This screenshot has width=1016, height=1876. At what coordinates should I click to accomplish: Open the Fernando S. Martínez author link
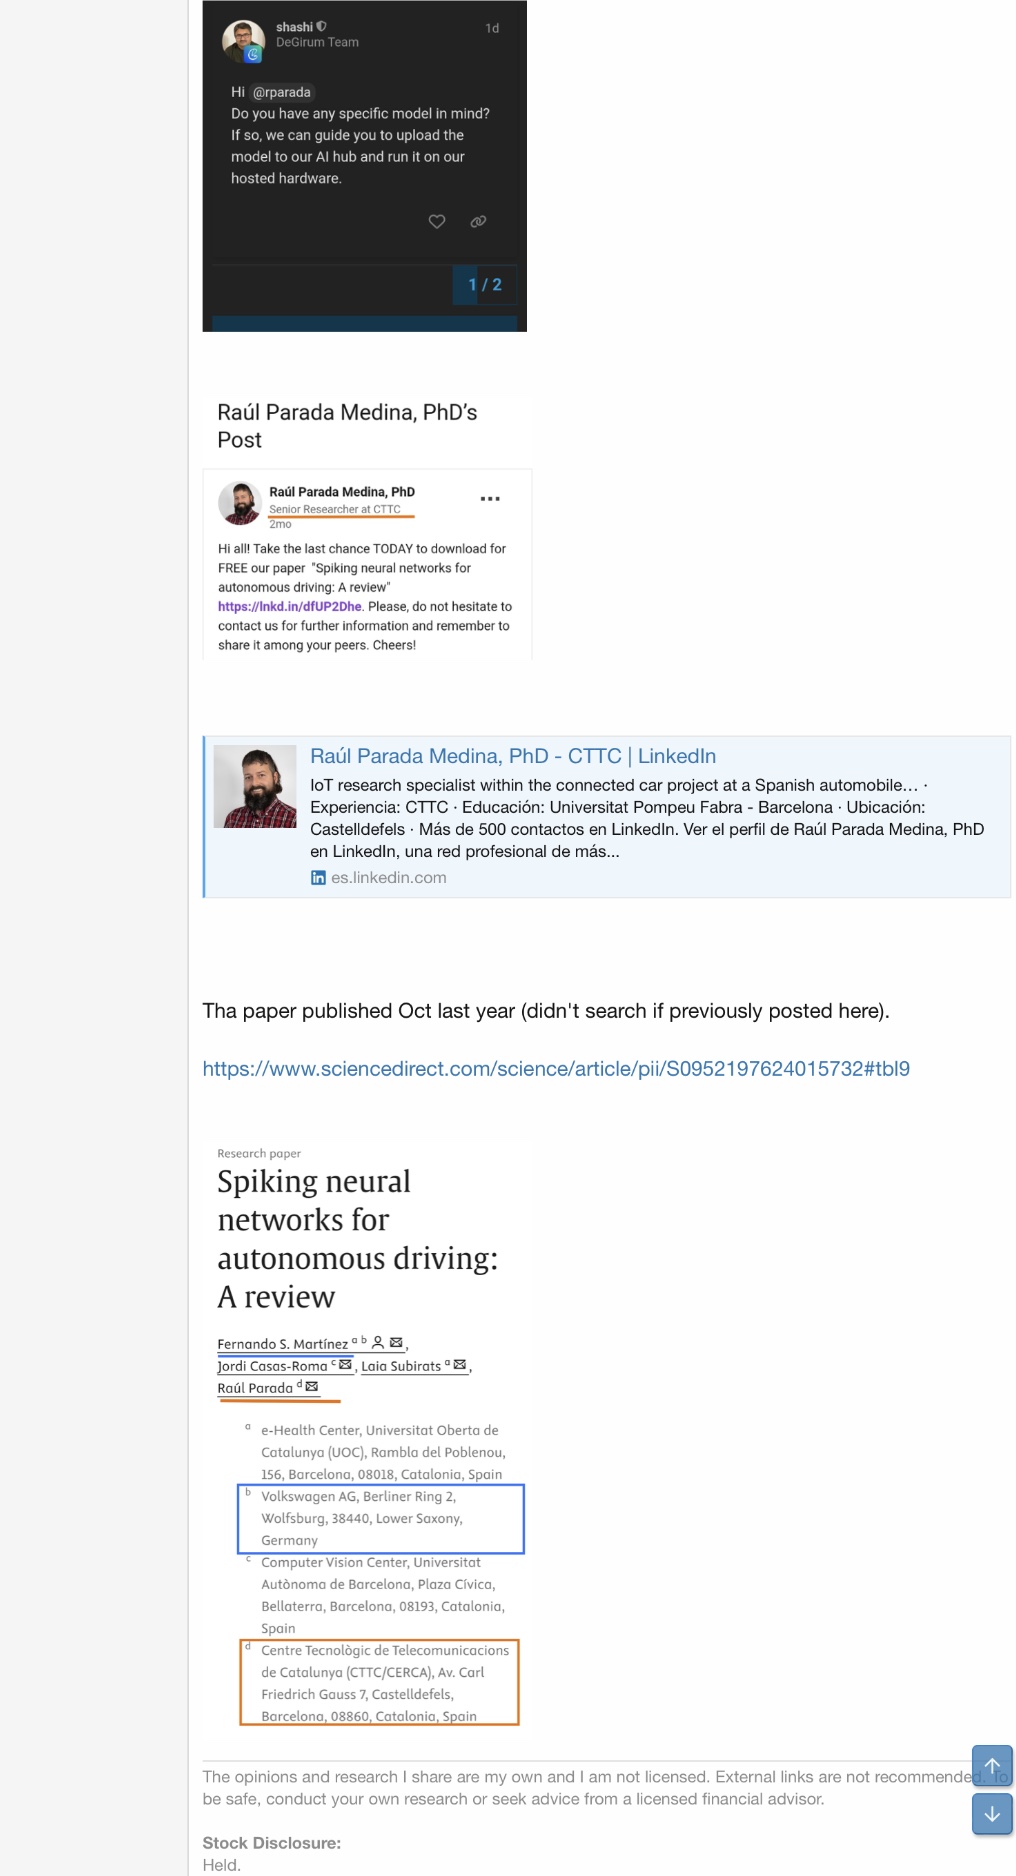pyautogui.click(x=283, y=1344)
